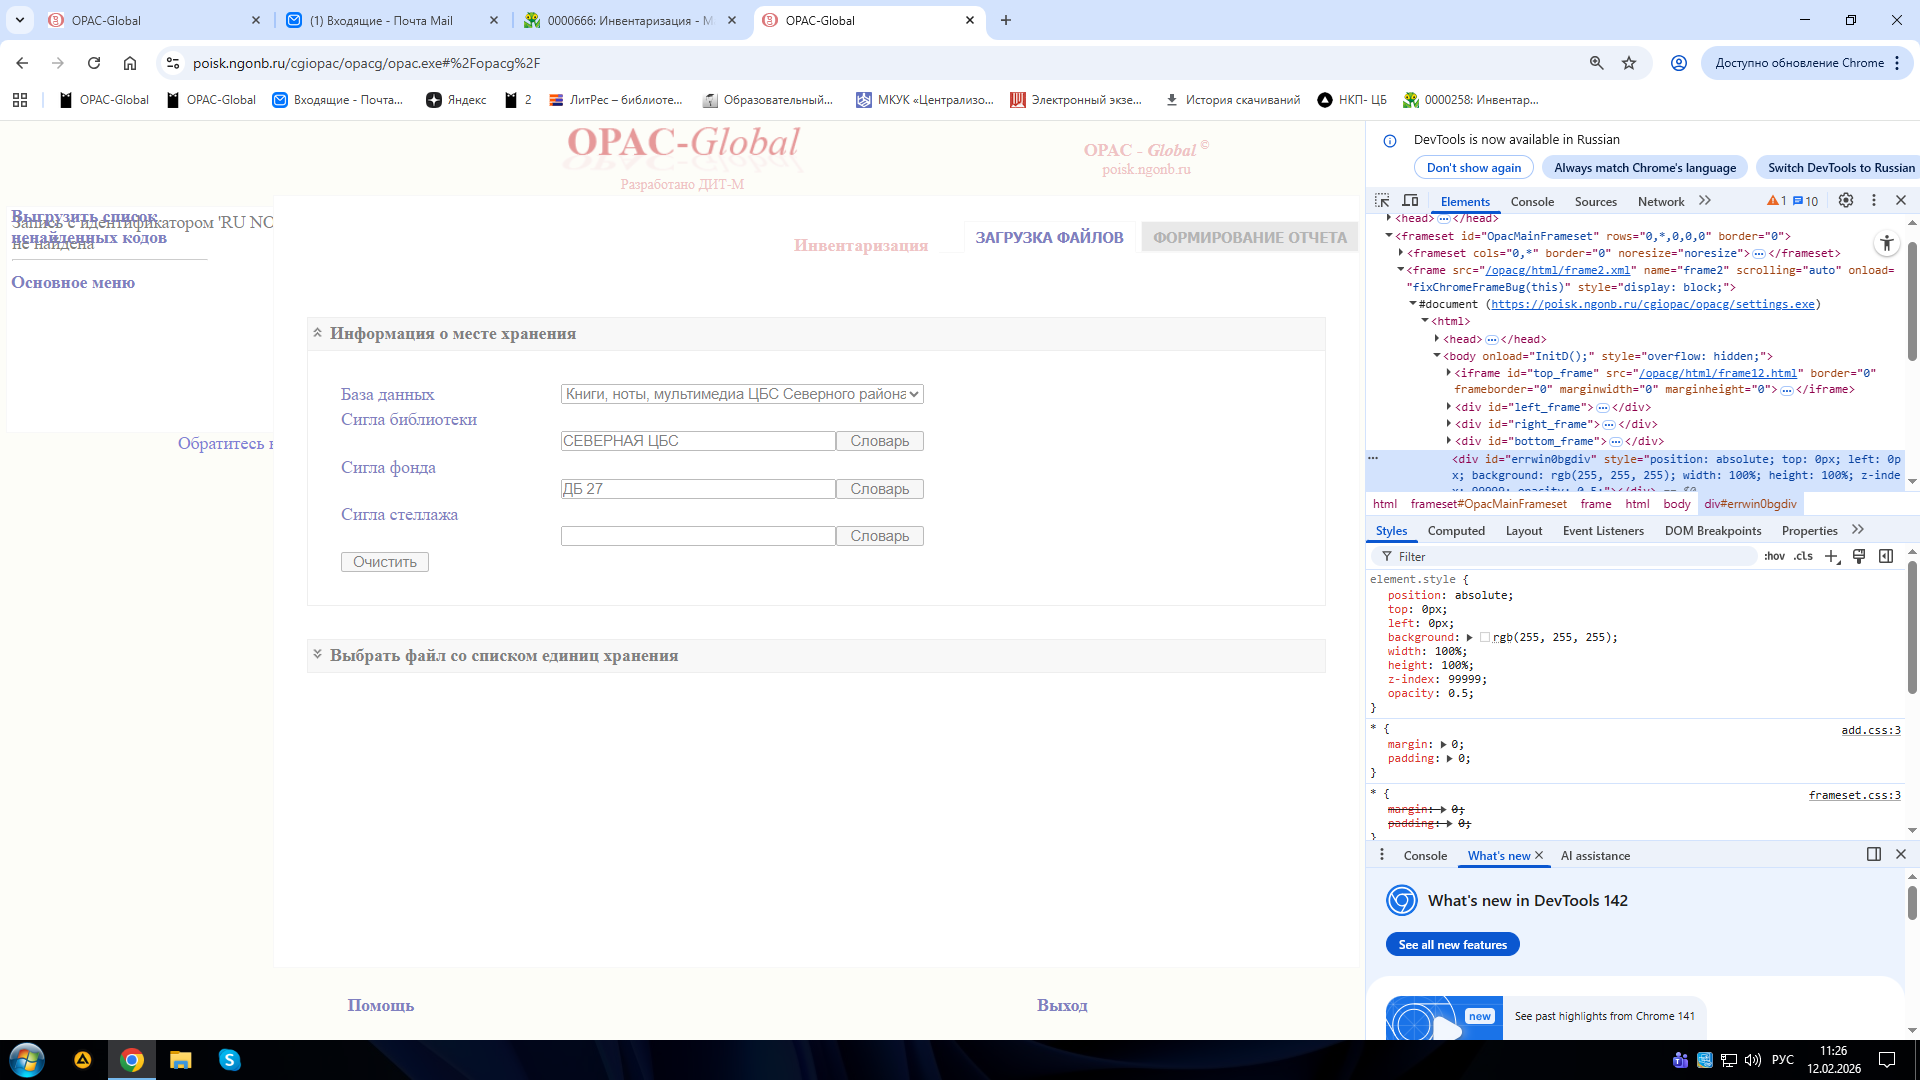1920x1080 pixels.
Task: Close the DevTools panel
Action: click(x=1901, y=201)
